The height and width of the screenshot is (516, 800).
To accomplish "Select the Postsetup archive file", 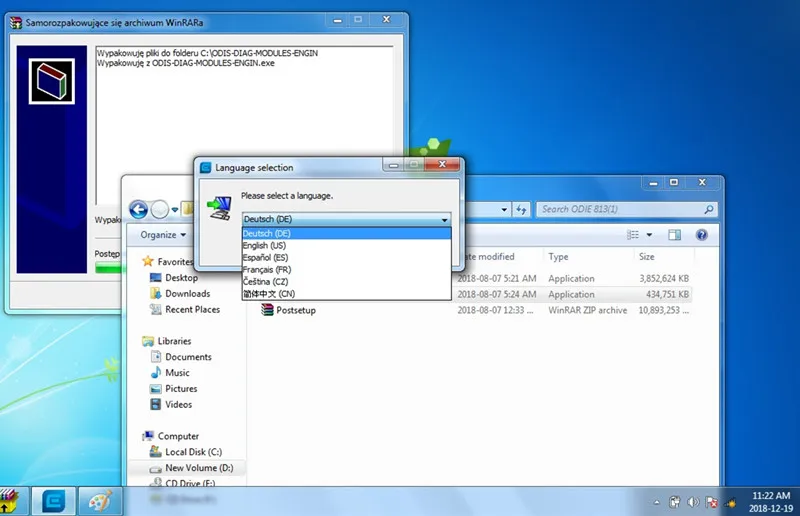I will click(x=295, y=310).
